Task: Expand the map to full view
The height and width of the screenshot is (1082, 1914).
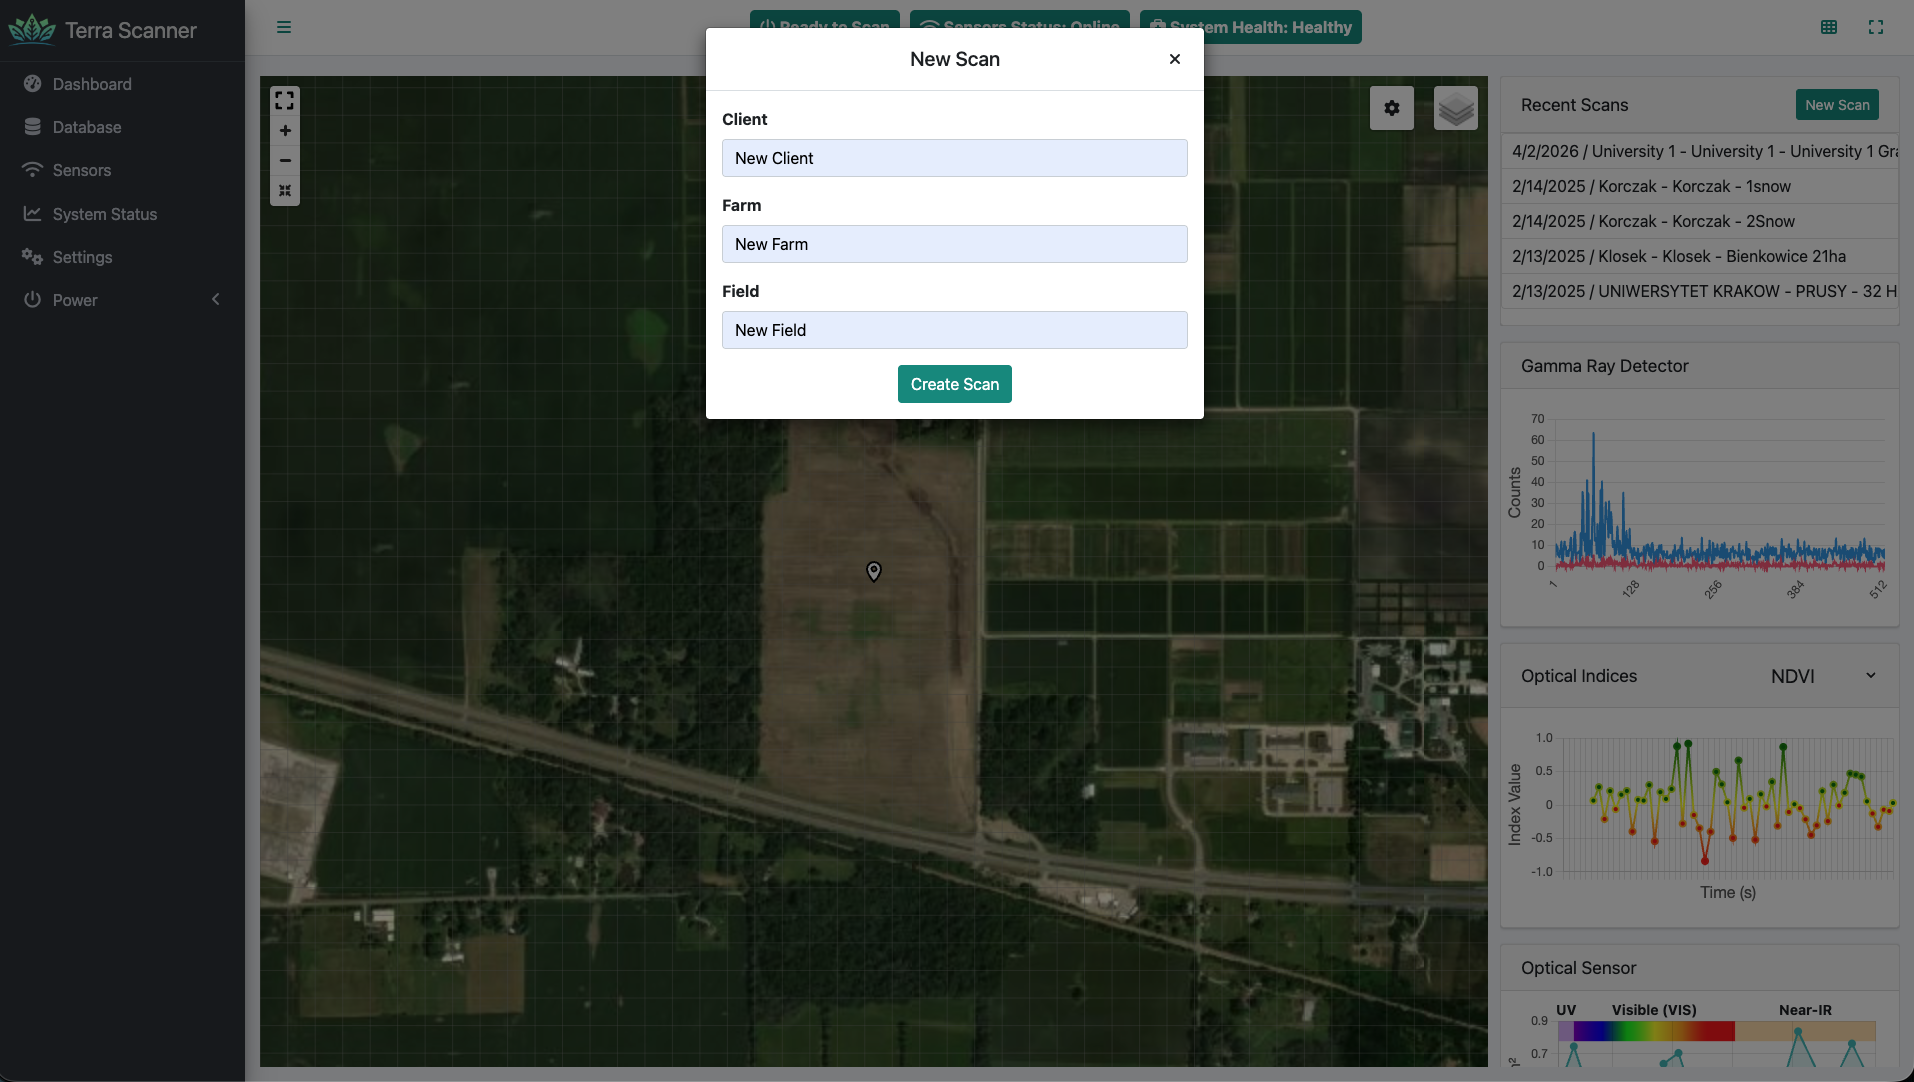Action: click(284, 100)
